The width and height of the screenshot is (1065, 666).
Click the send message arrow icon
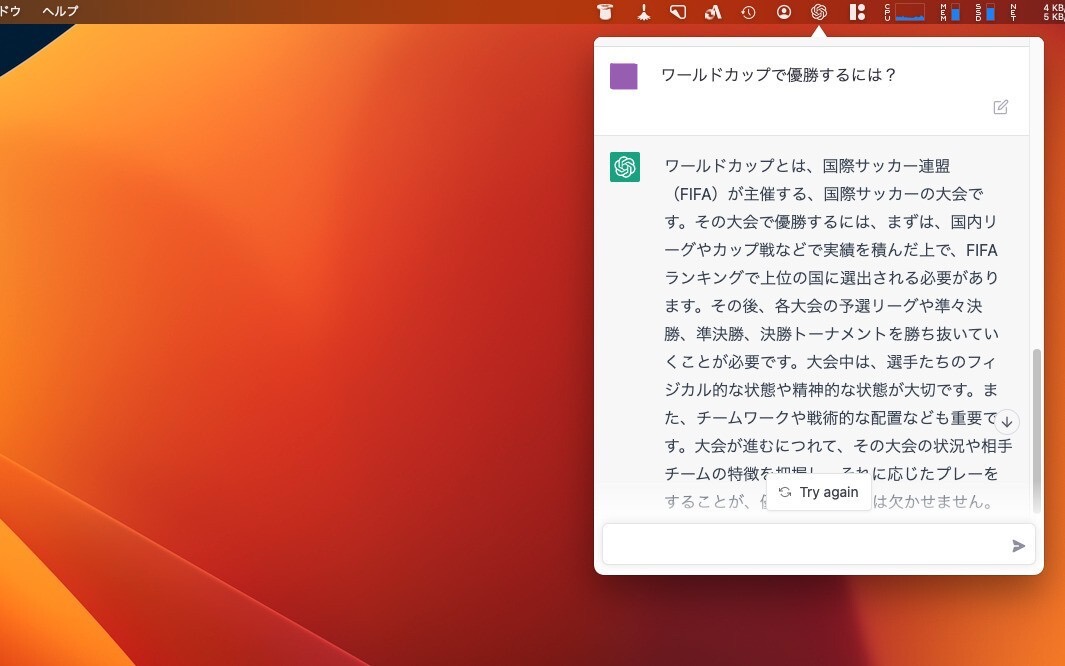tap(1018, 545)
